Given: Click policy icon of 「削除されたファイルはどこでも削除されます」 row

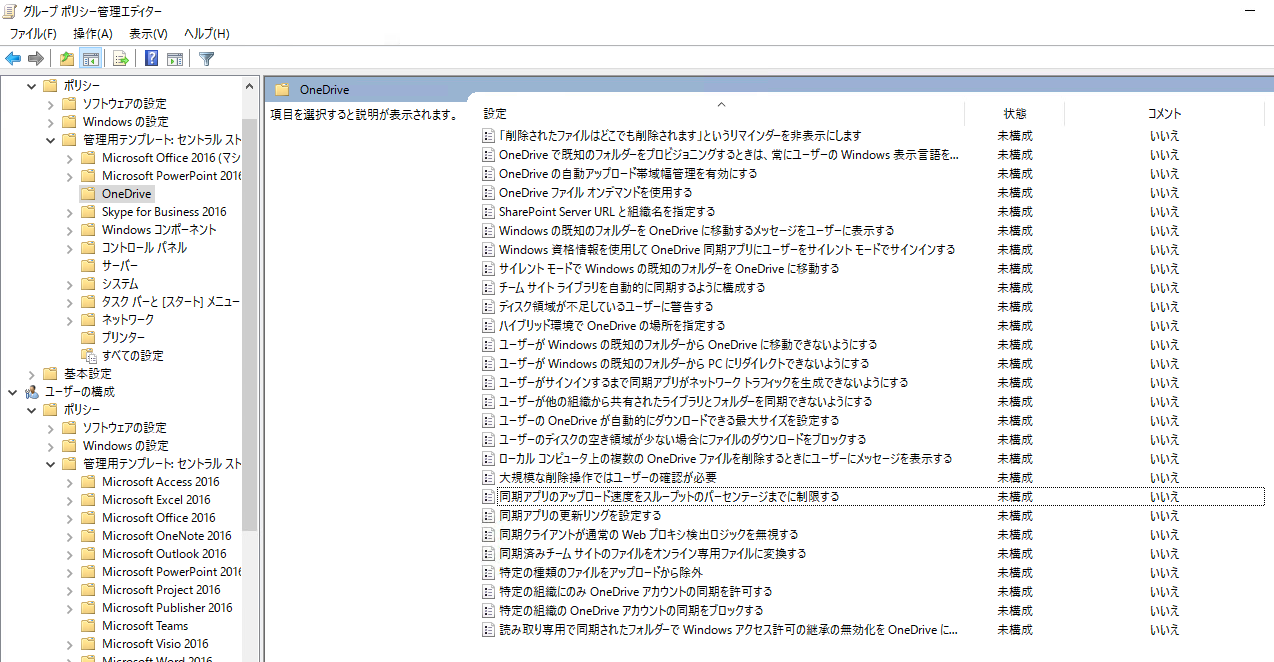Looking at the screenshot, I should (489, 136).
